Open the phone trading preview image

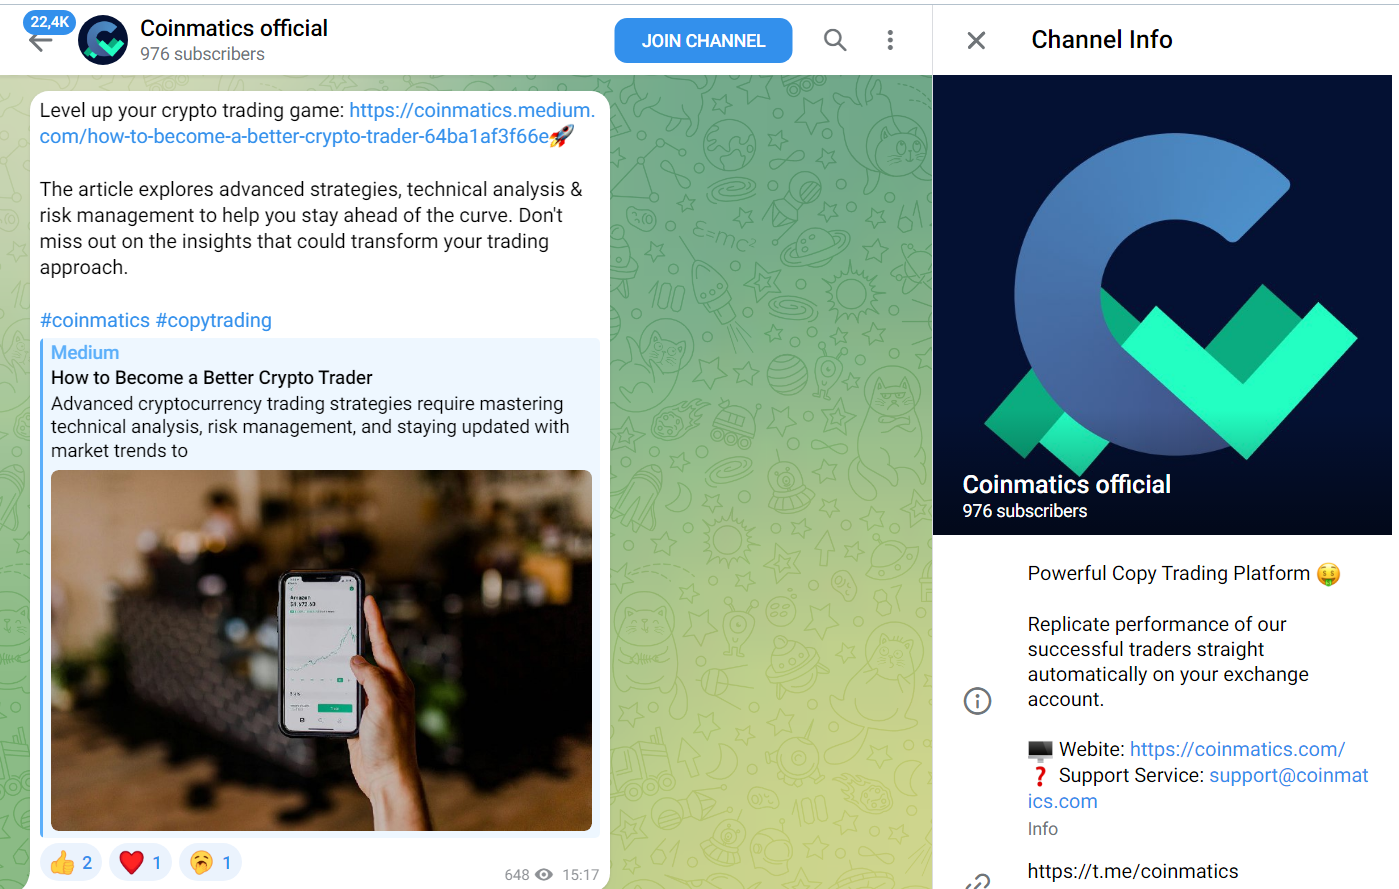(321, 650)
